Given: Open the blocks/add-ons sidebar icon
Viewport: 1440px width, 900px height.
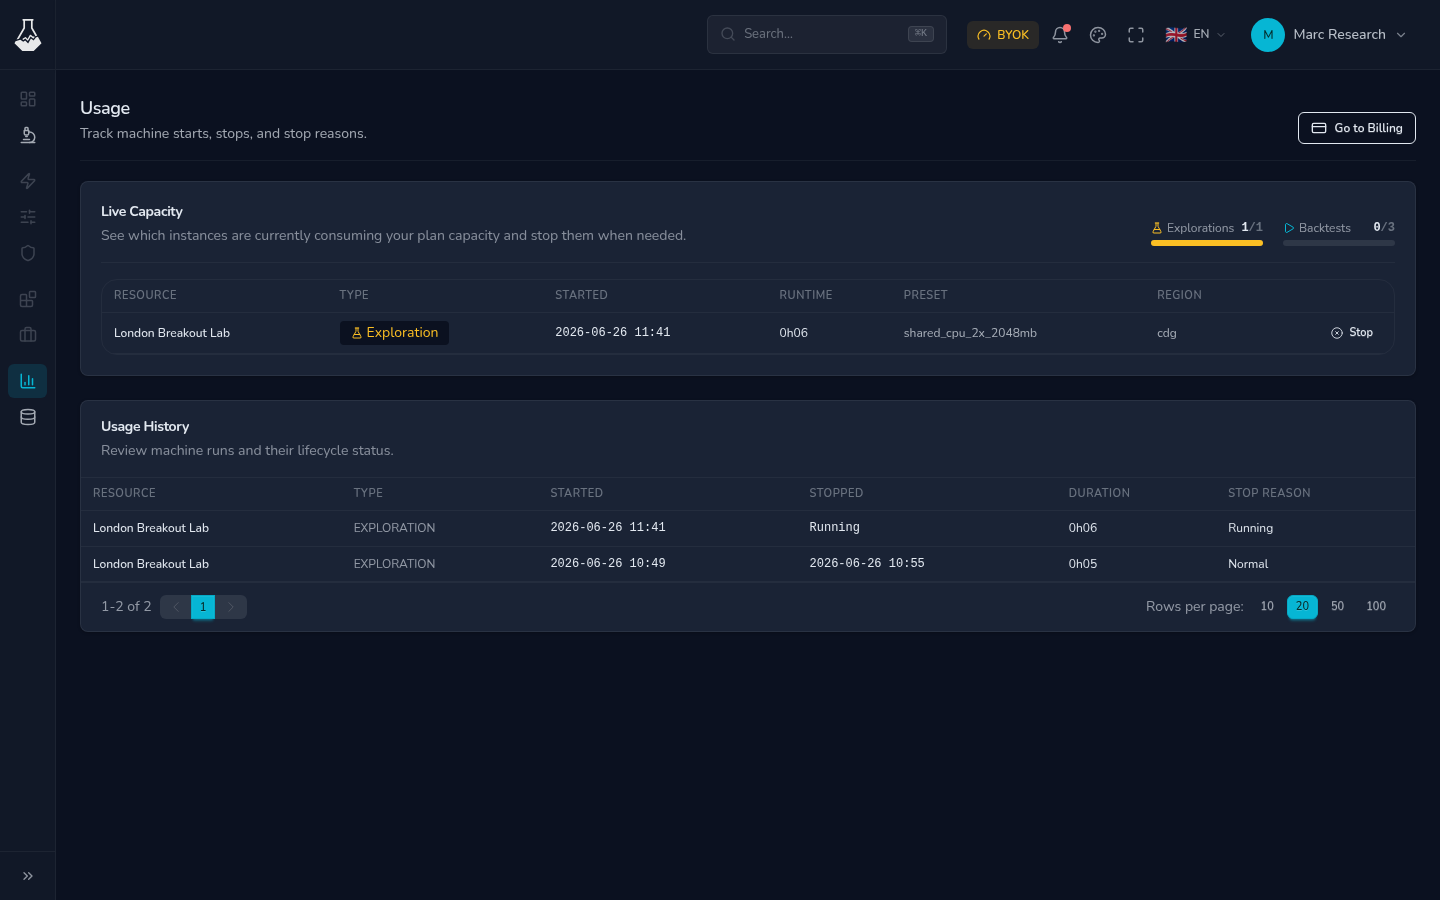Looking at the screenshot, I should [x=28, y=299].
